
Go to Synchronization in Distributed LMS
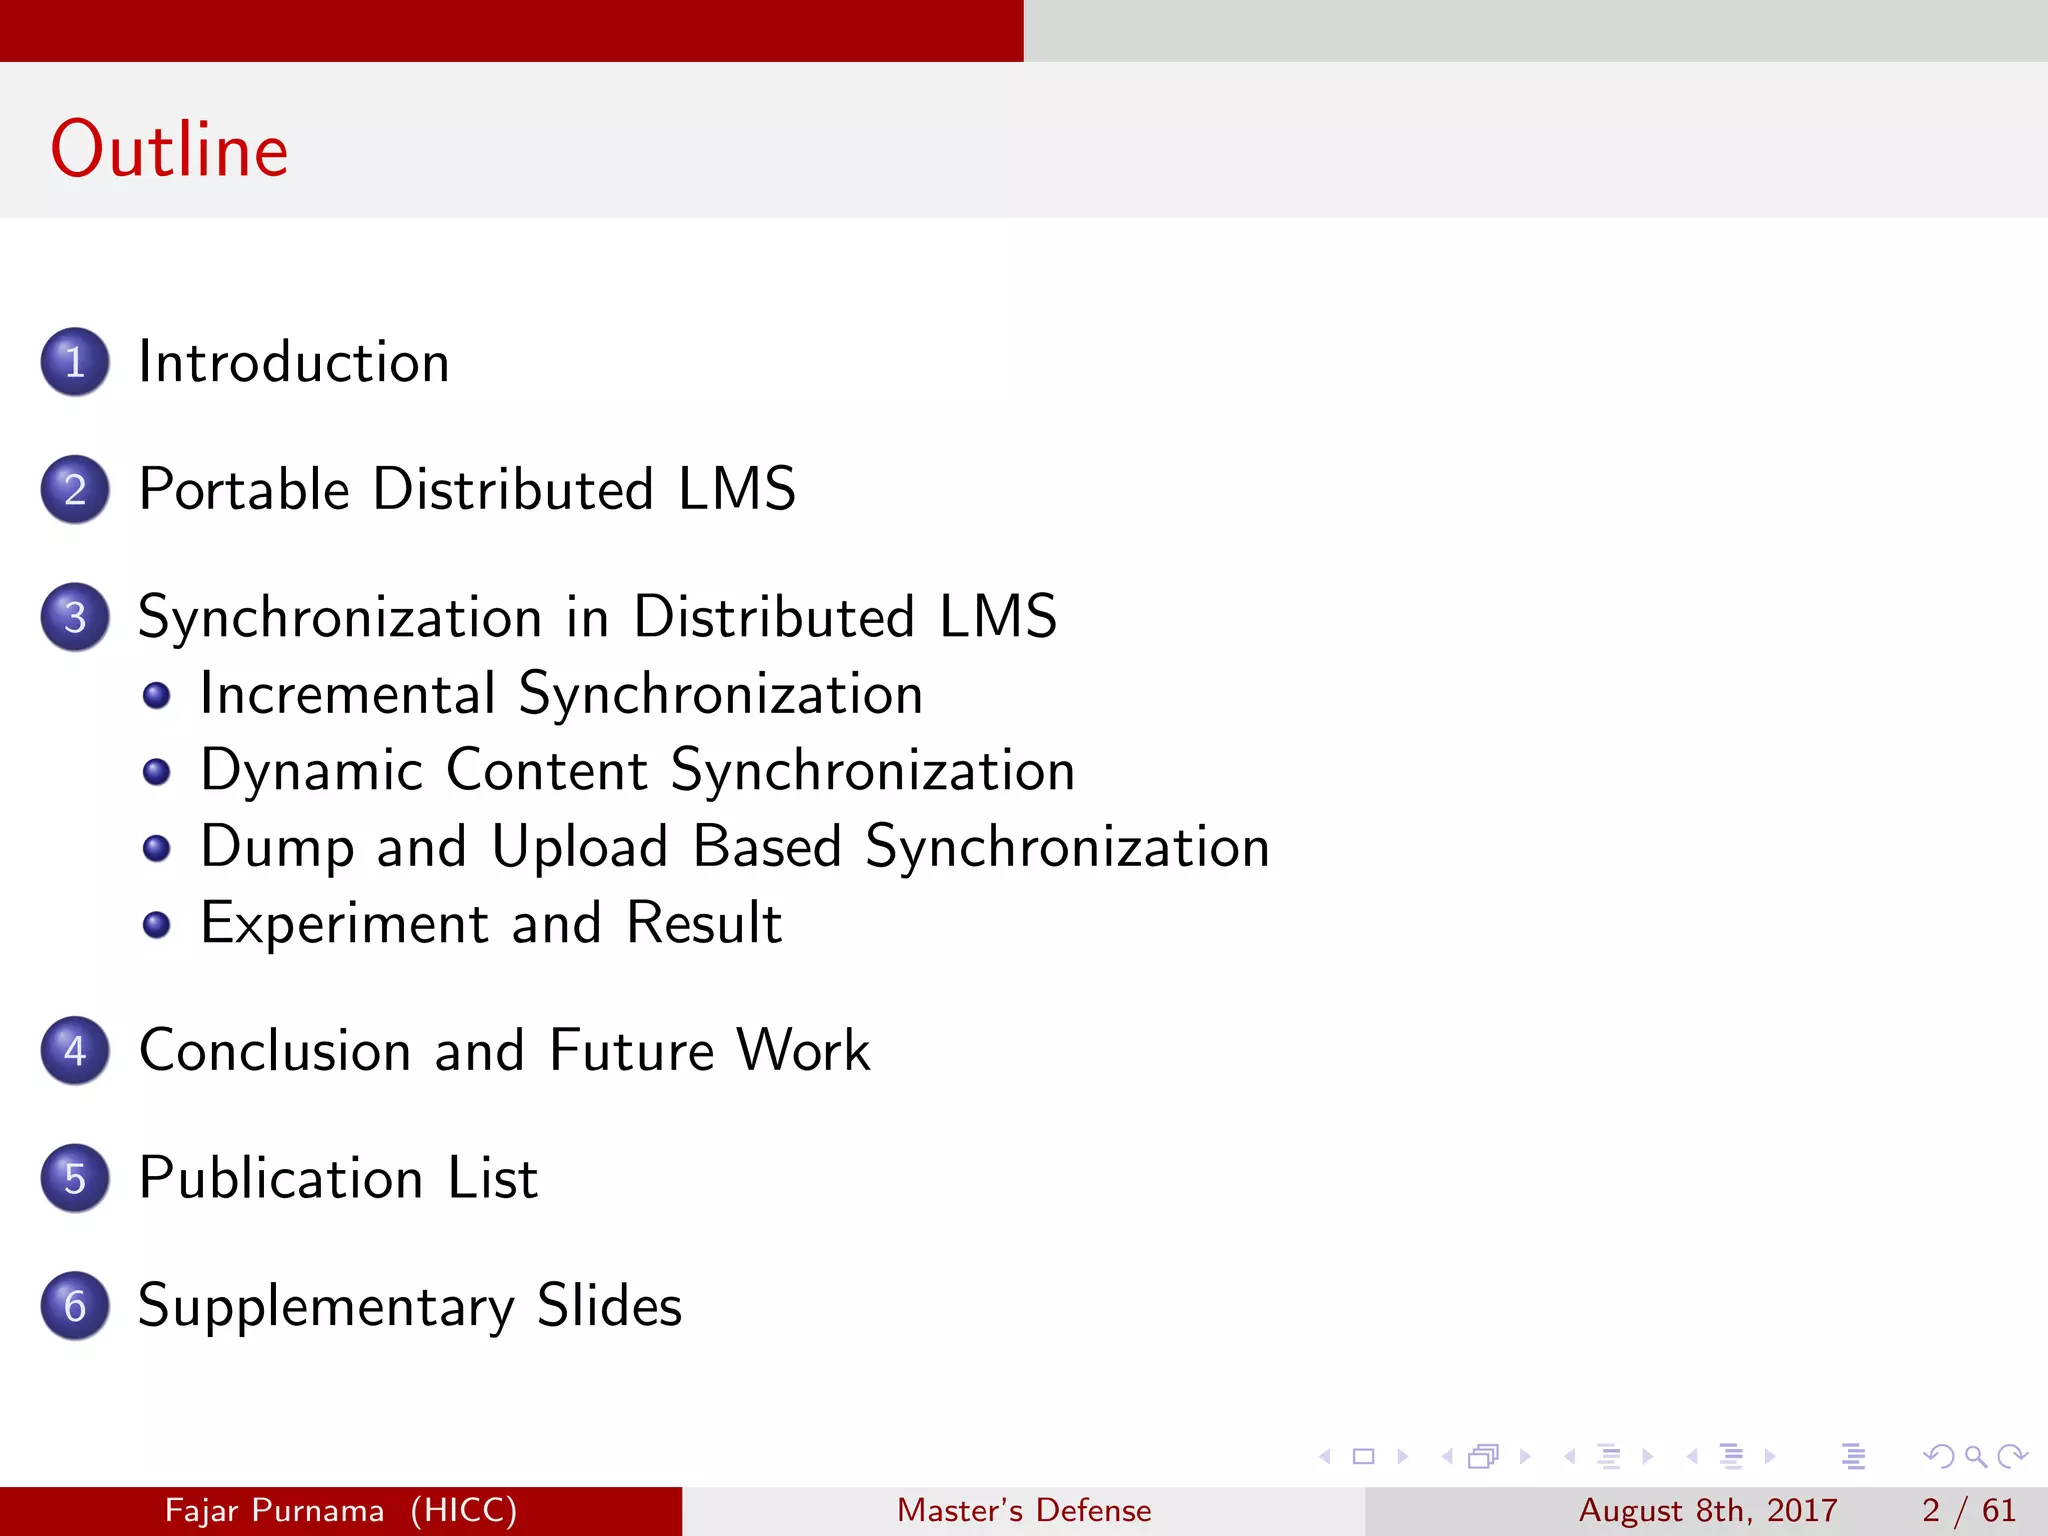tap(596, 616)
